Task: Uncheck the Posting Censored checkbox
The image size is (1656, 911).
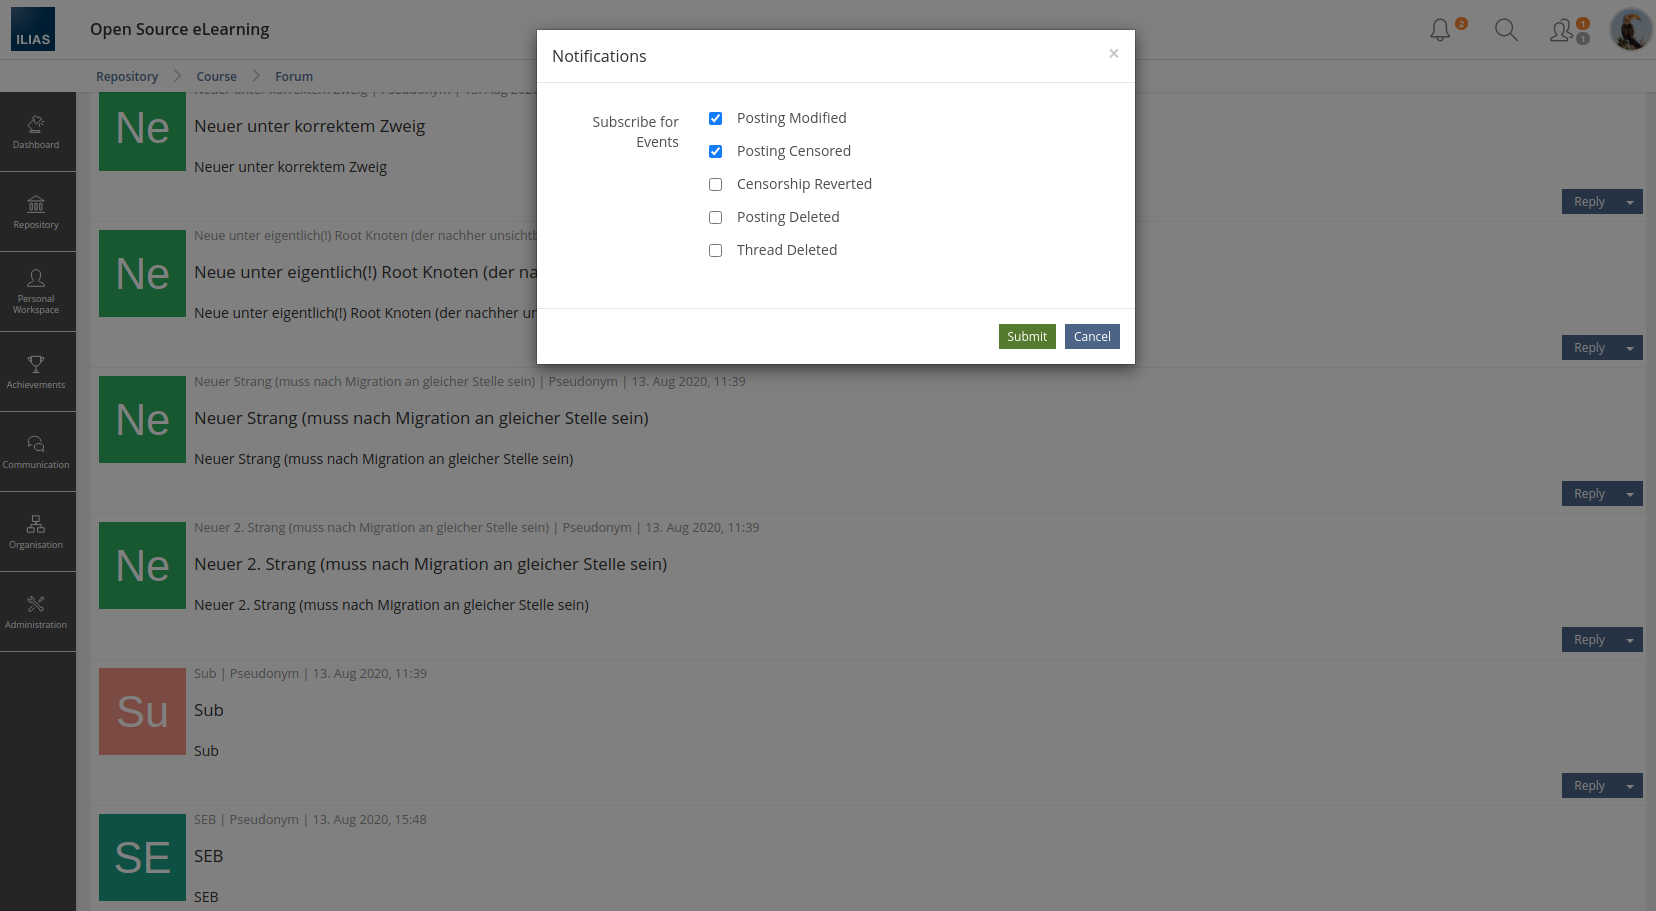Action: [715, 151]
